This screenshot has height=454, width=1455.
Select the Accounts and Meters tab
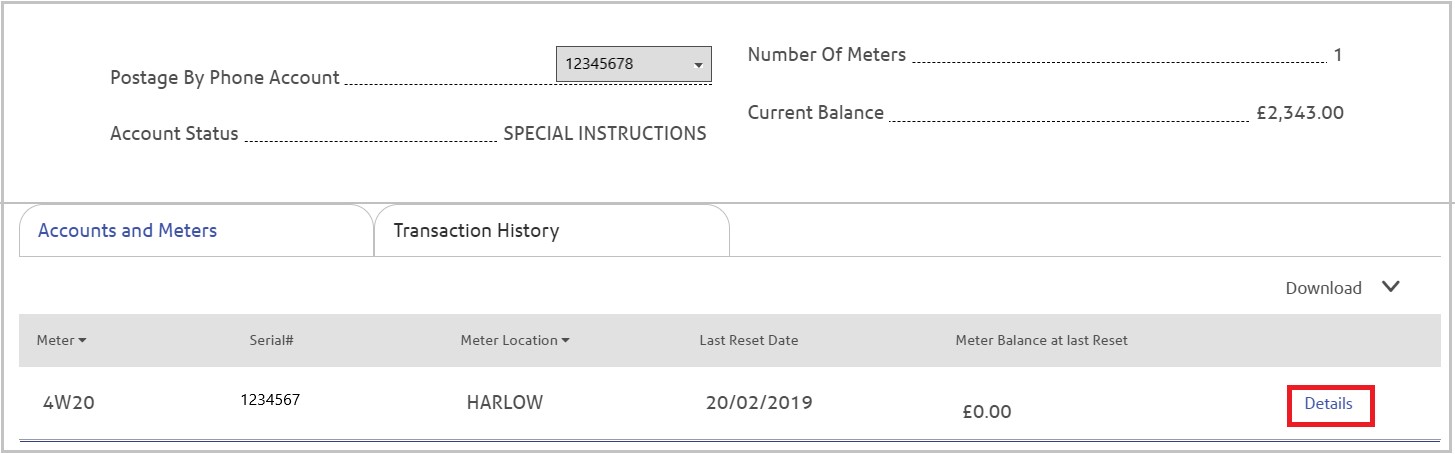196,231
